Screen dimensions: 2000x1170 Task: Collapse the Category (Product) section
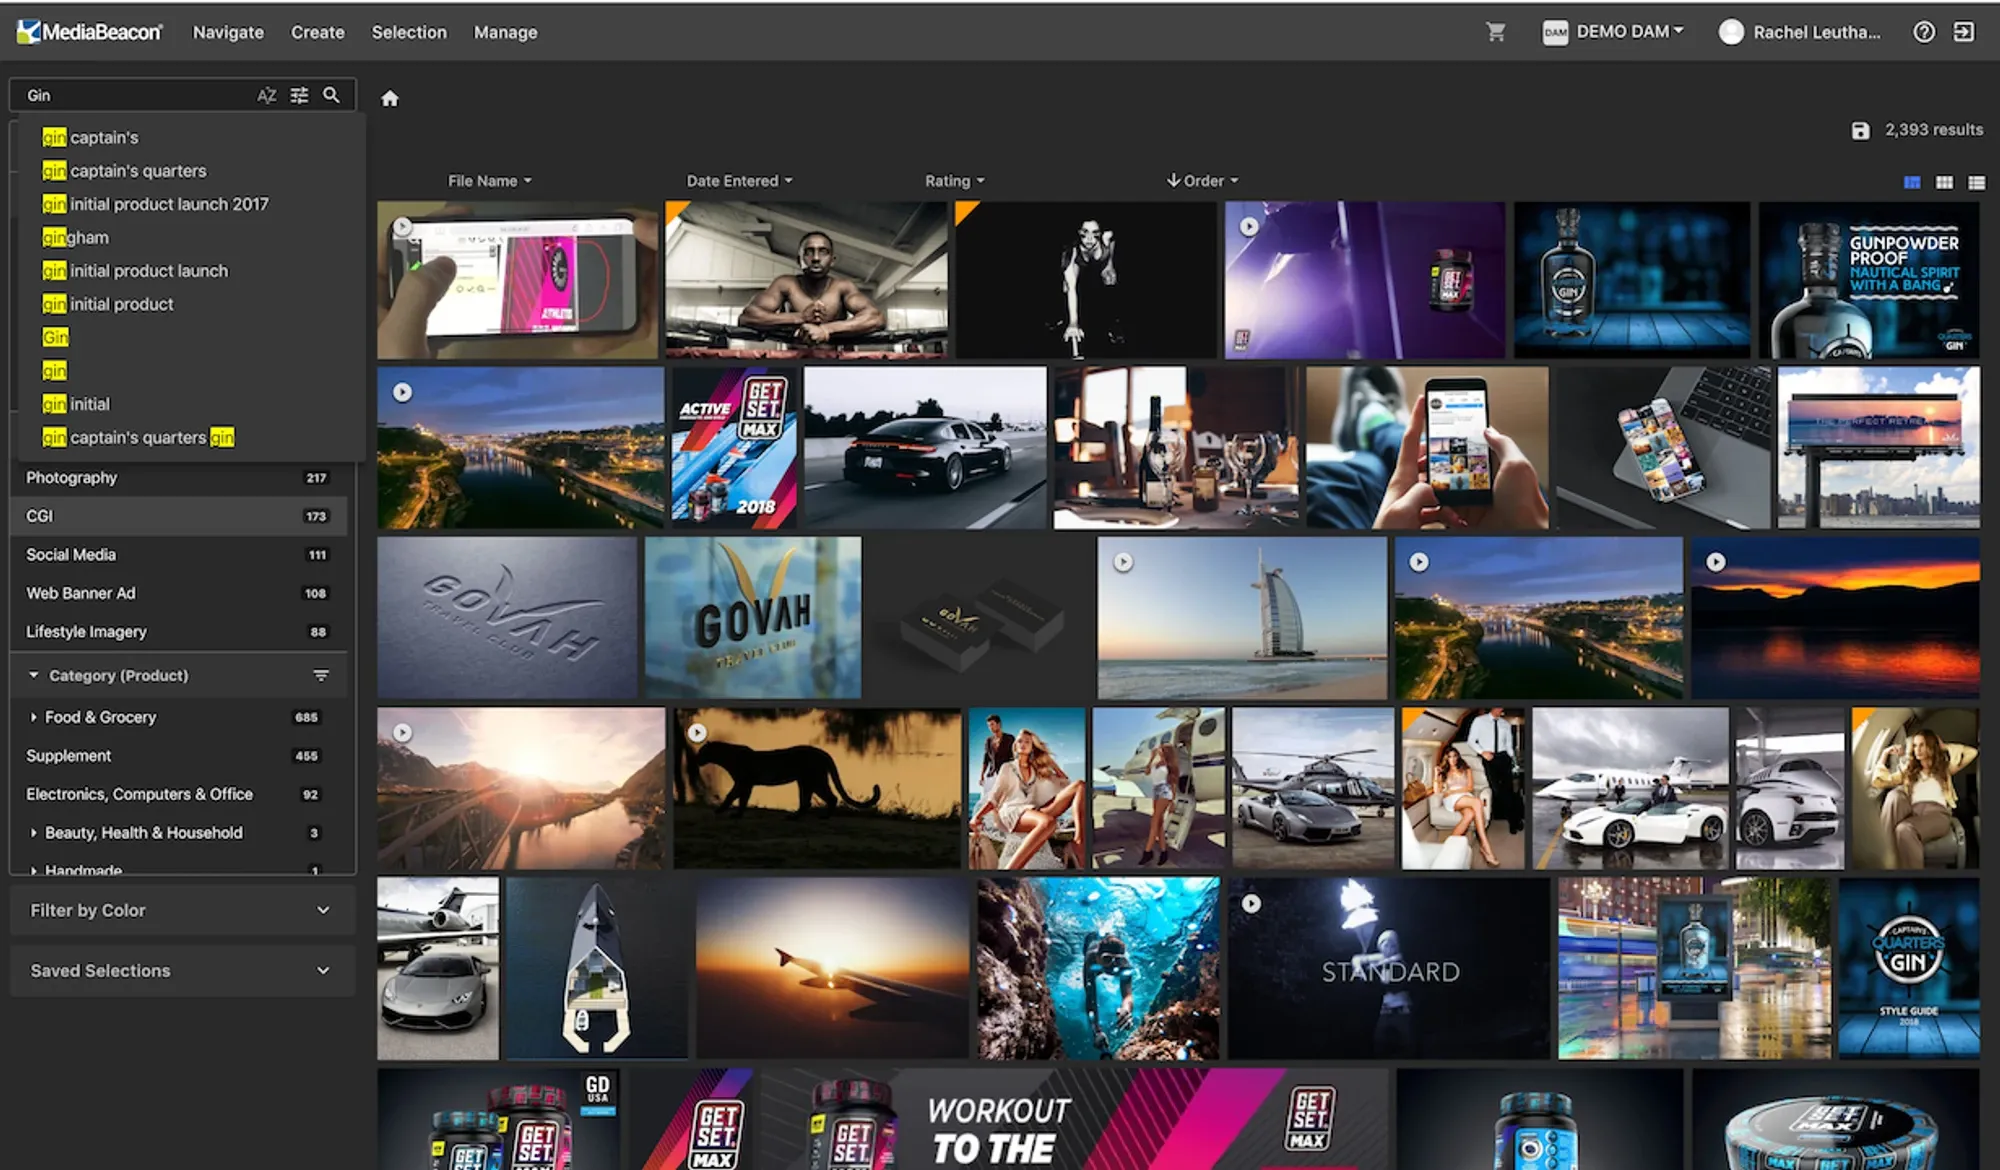33,675
